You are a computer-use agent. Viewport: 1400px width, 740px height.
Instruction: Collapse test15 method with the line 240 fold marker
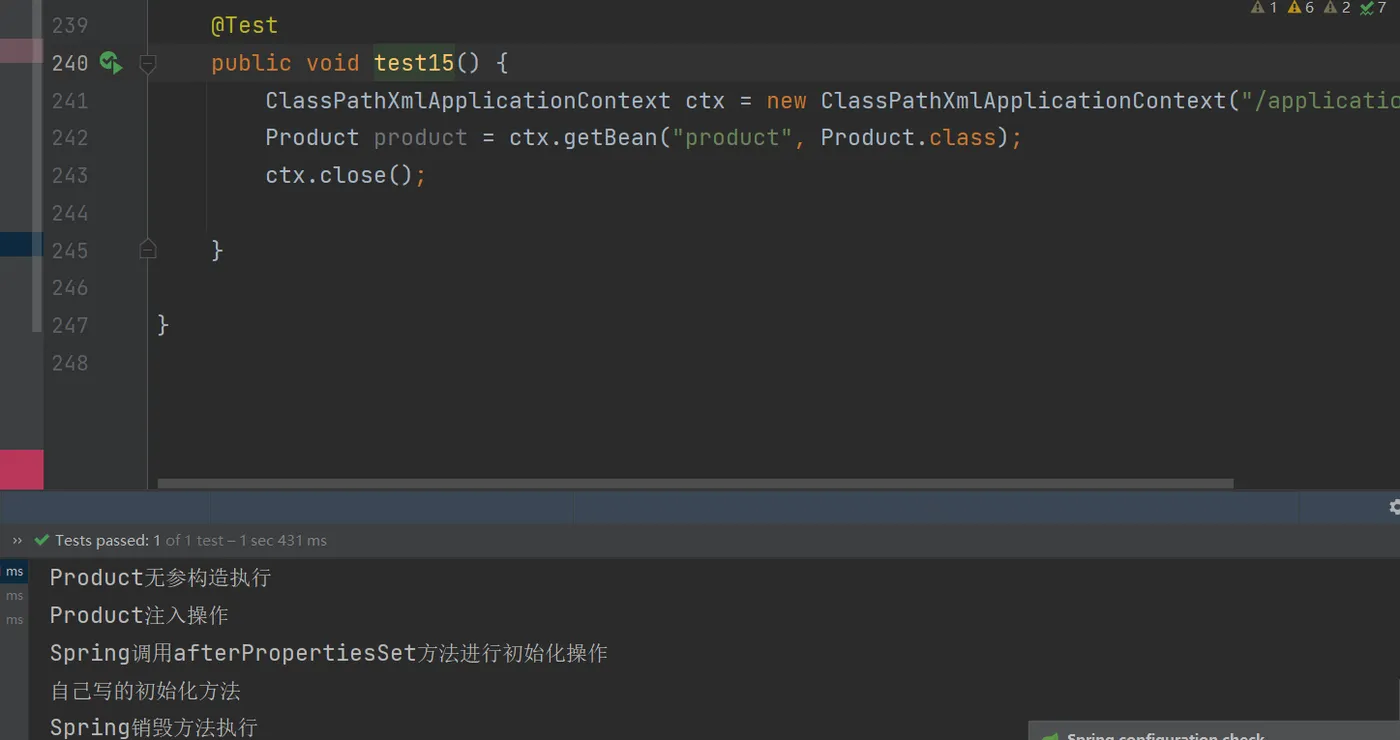pos(148,64)
